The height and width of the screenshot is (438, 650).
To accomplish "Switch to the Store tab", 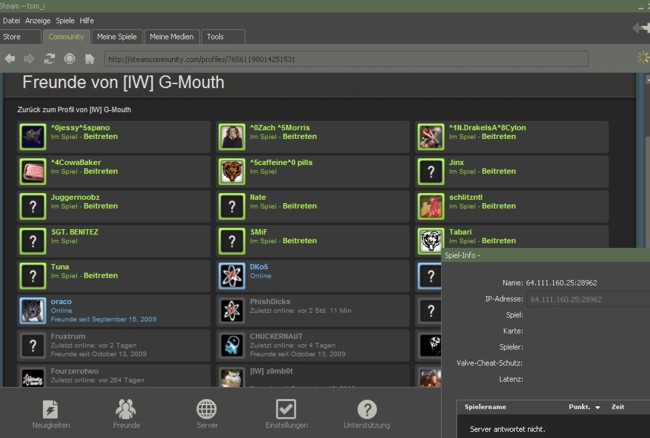I will [12, 37].
